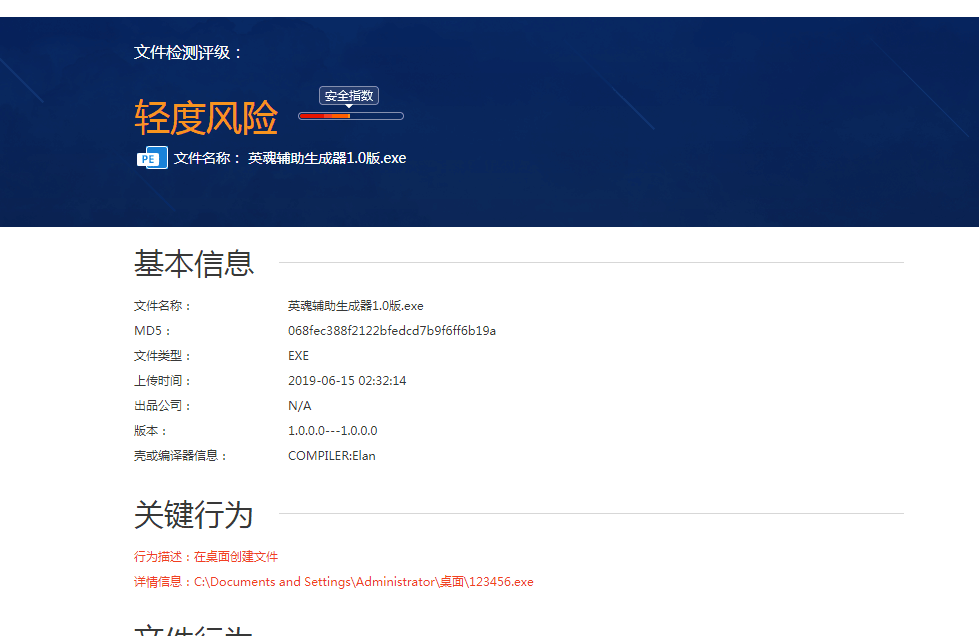Image resolution: width=979 pixels, height=636 pixels.
Task: Click the partially visible 文件行为 heading
Action: (x=194, y=628)
